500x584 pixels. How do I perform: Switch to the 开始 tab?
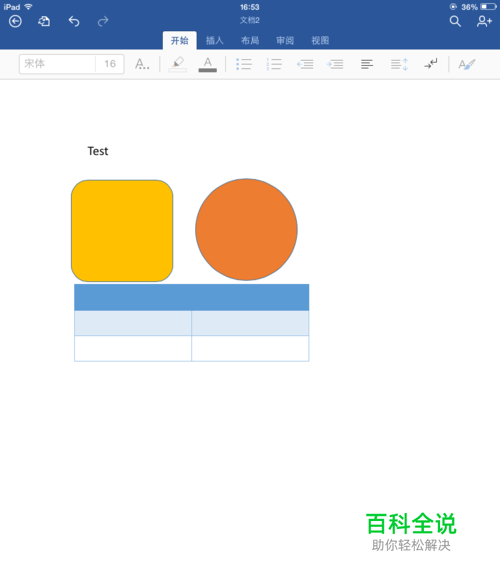click(x=180, y=40)
